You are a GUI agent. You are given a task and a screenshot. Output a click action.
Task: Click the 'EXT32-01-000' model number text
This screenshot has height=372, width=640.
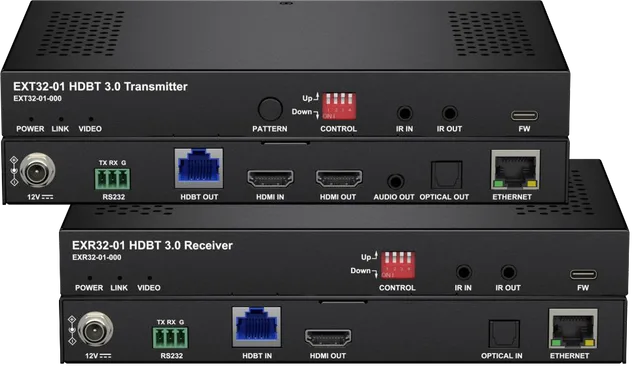tap(38, 98)
